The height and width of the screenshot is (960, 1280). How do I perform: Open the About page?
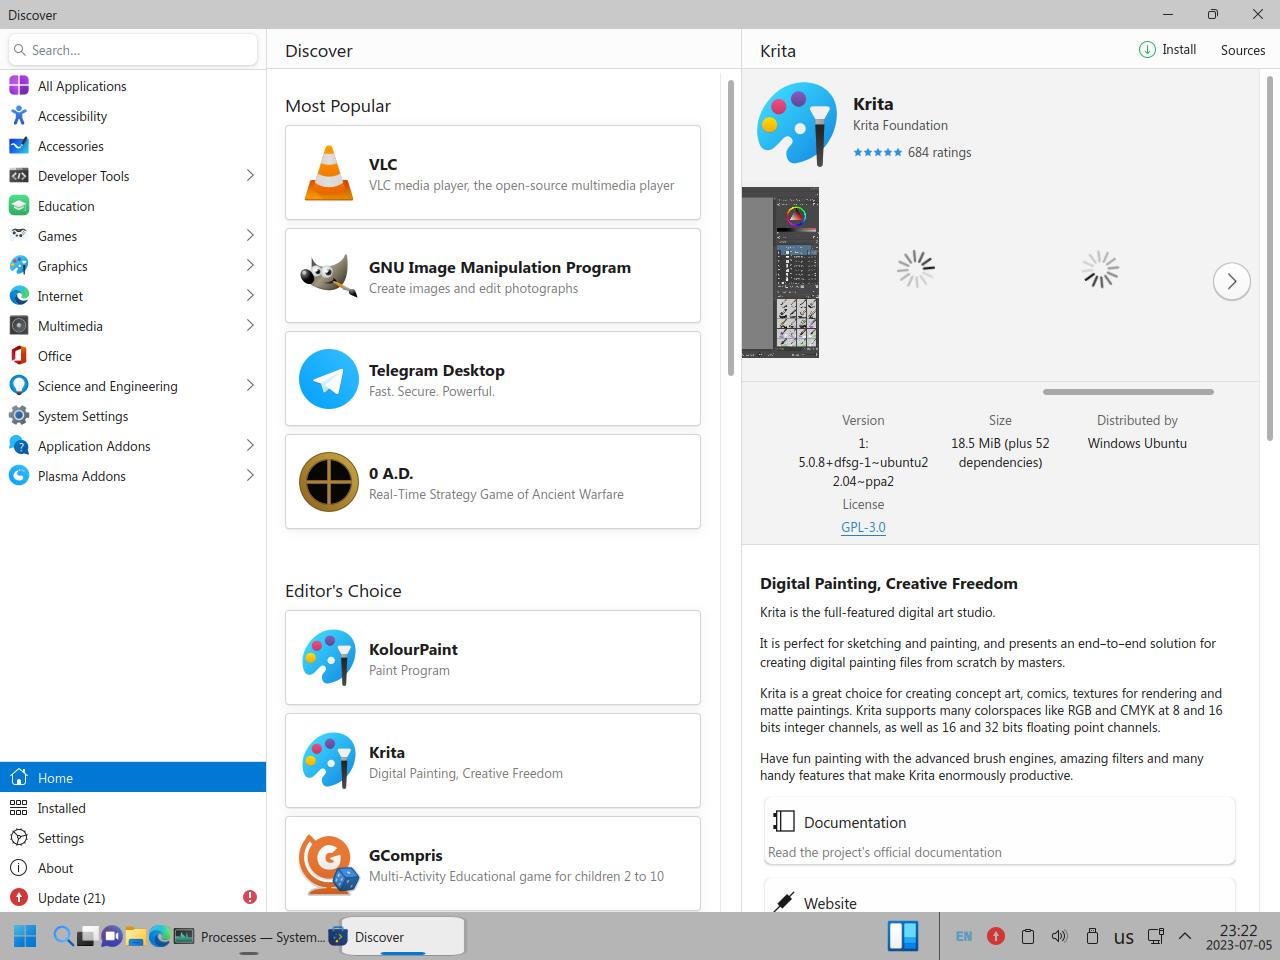[133, 868]
